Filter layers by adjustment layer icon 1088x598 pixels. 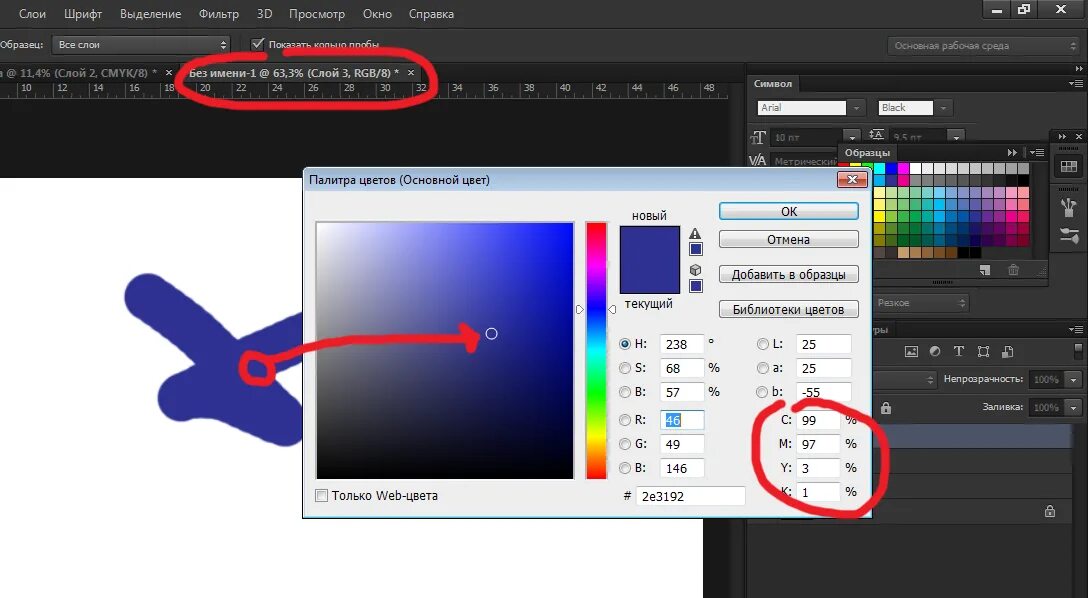point(935,352)
